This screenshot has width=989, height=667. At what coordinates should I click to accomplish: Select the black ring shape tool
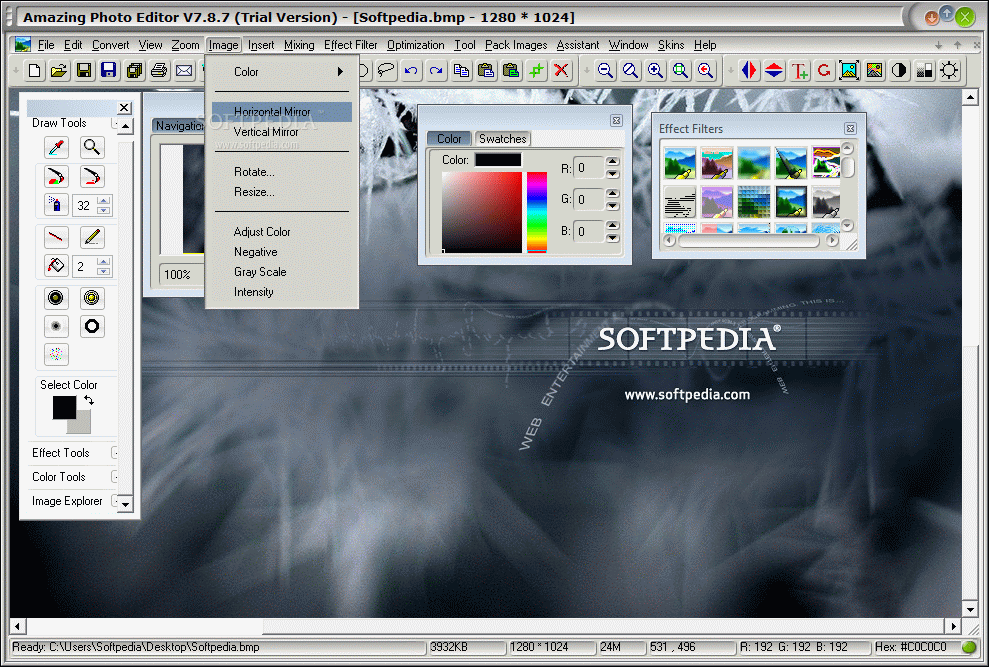click(x=92, y=326)
